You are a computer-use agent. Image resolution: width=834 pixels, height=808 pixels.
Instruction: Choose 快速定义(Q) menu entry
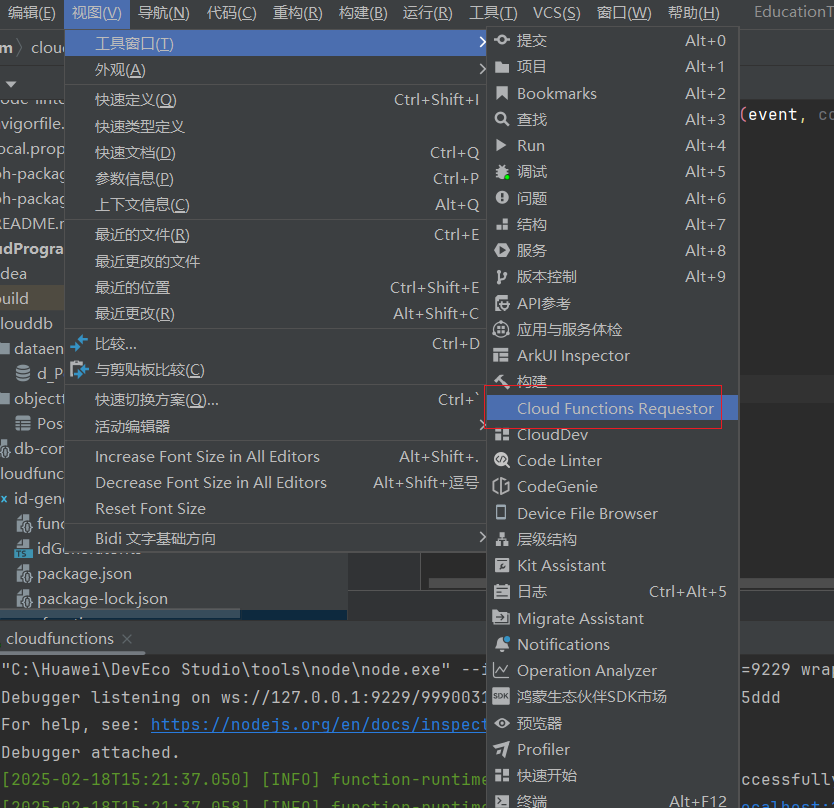point(275,100)
